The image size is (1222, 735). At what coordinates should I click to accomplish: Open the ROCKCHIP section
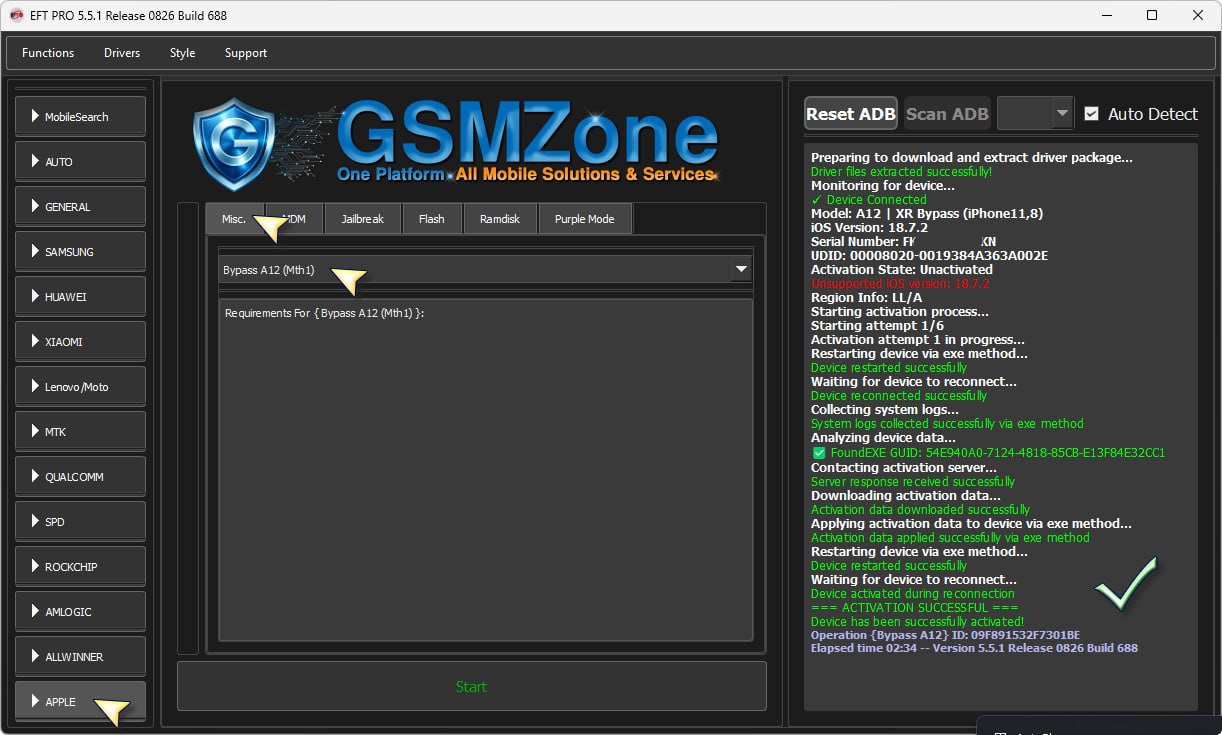tap(81, 566)
